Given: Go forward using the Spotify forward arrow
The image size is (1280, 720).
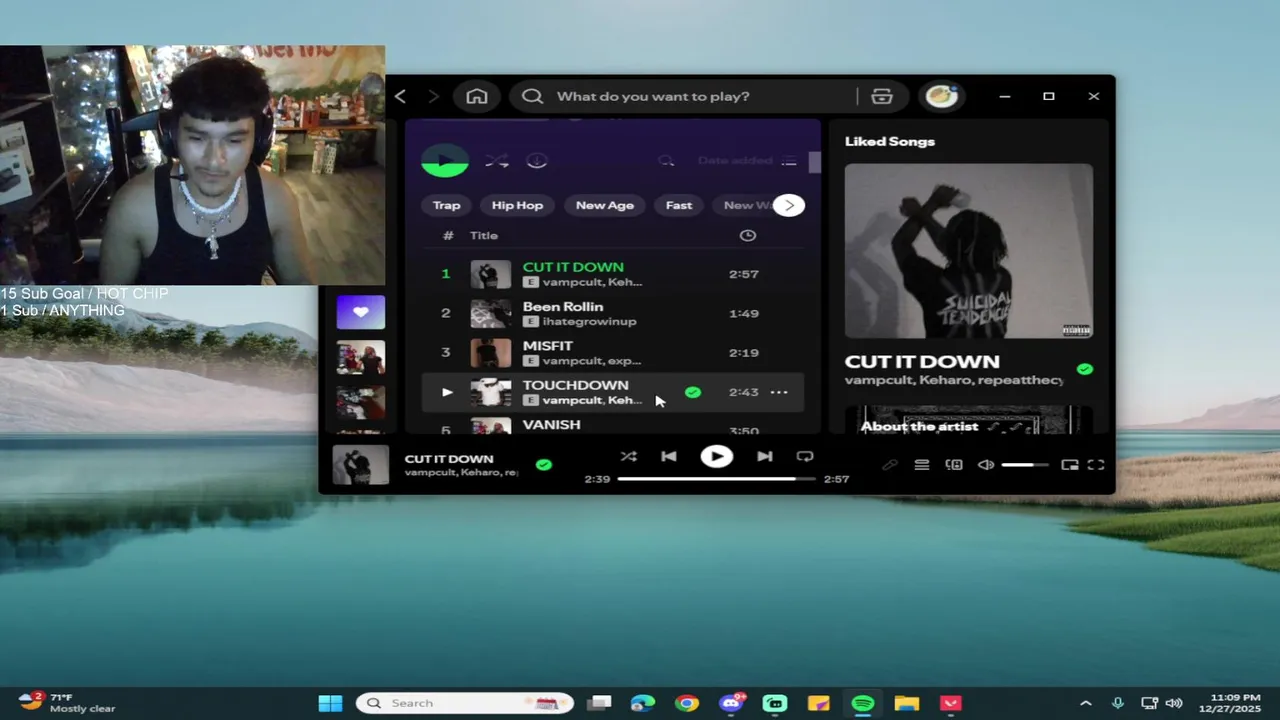Looking at the screenshot, I should 433,96.
